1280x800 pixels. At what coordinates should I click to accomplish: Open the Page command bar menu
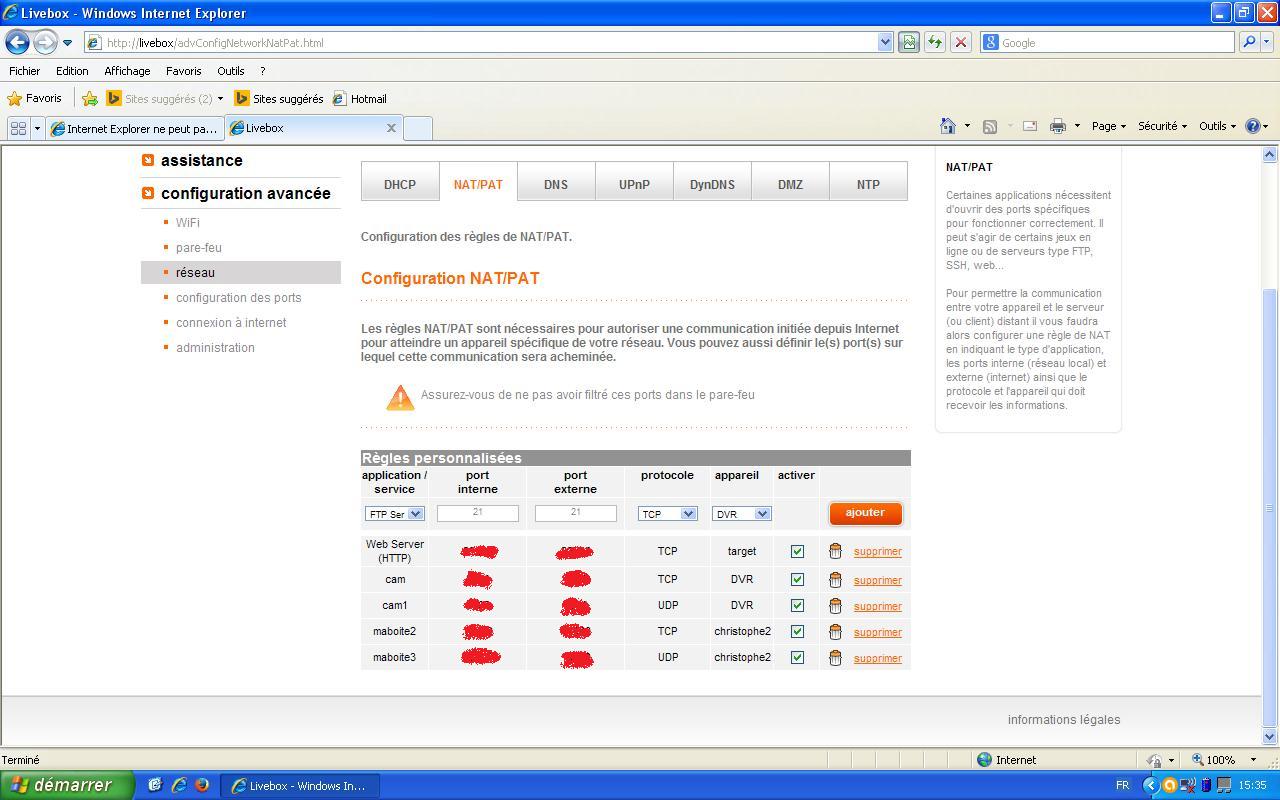1108,126
